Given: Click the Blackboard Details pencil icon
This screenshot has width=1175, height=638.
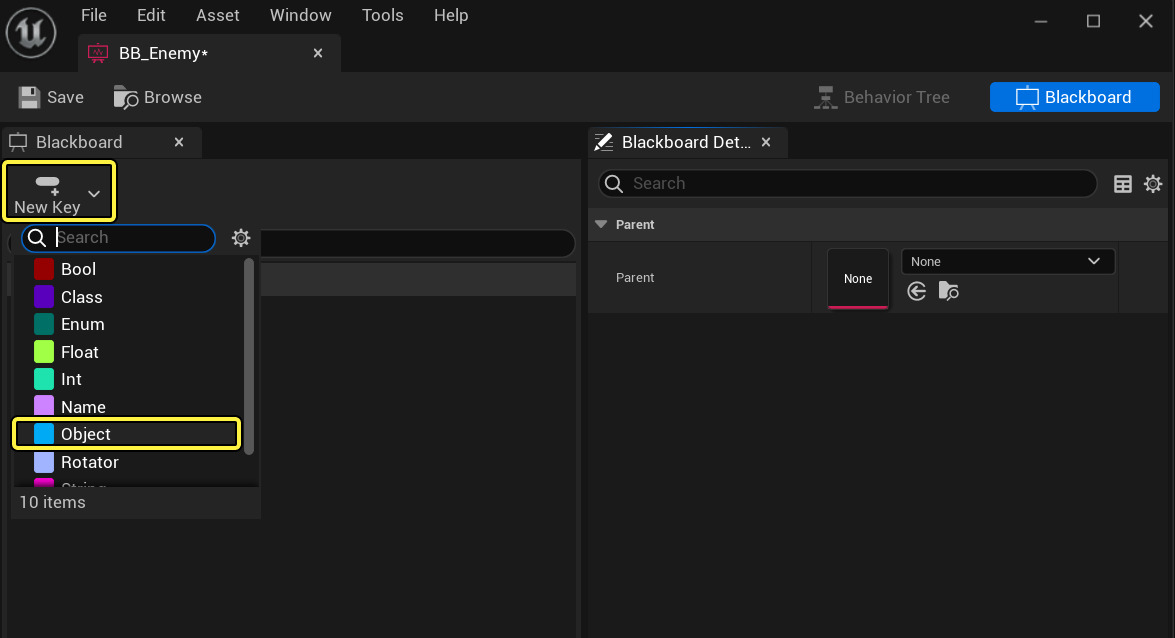Looking at the screenshot, I should [603, 142].
